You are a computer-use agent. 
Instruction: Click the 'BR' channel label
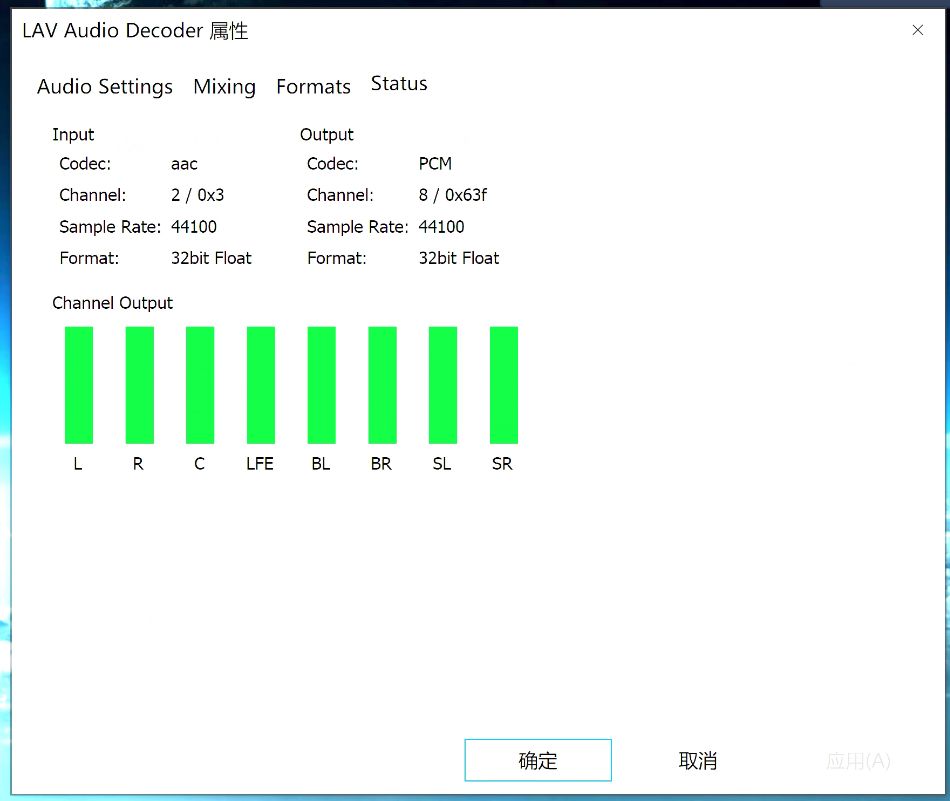[381, 464]
